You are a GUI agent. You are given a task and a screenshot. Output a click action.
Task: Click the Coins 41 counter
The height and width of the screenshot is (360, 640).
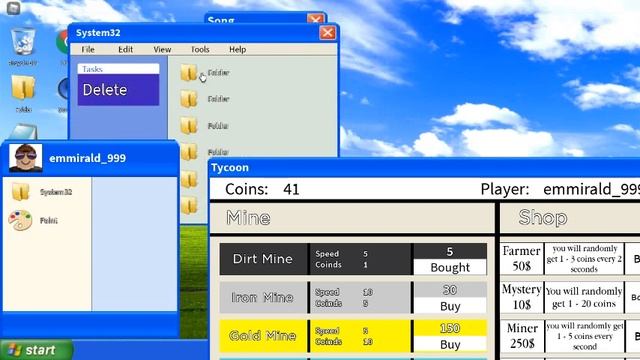[x=262, y=189]
